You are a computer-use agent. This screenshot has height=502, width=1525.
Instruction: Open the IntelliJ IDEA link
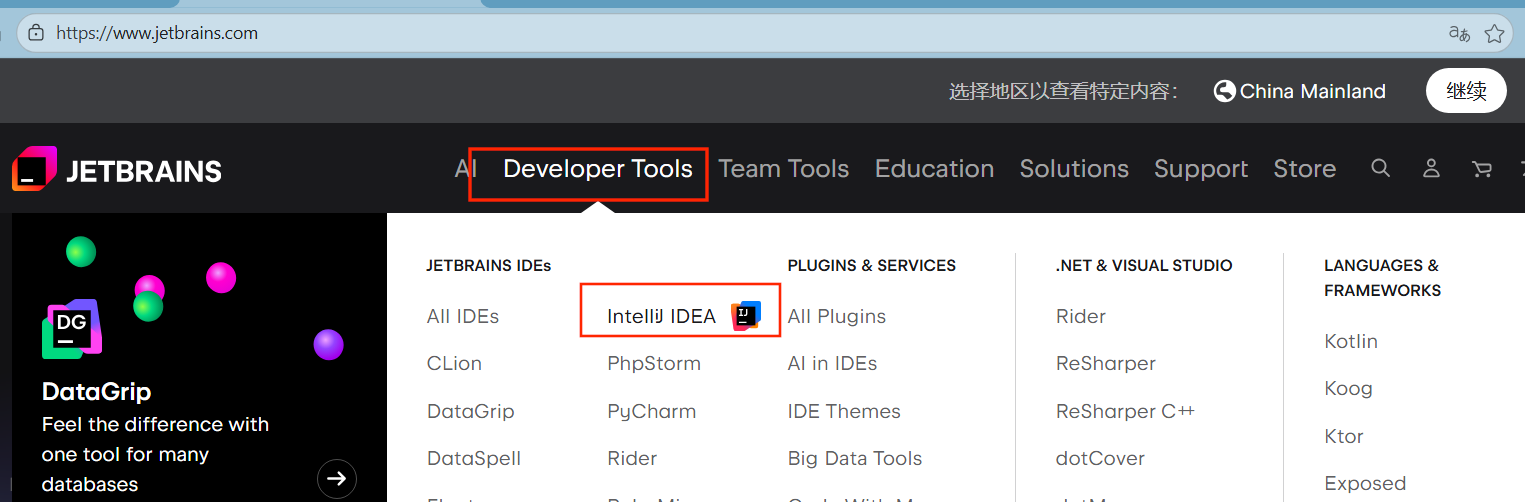(661, 316)
